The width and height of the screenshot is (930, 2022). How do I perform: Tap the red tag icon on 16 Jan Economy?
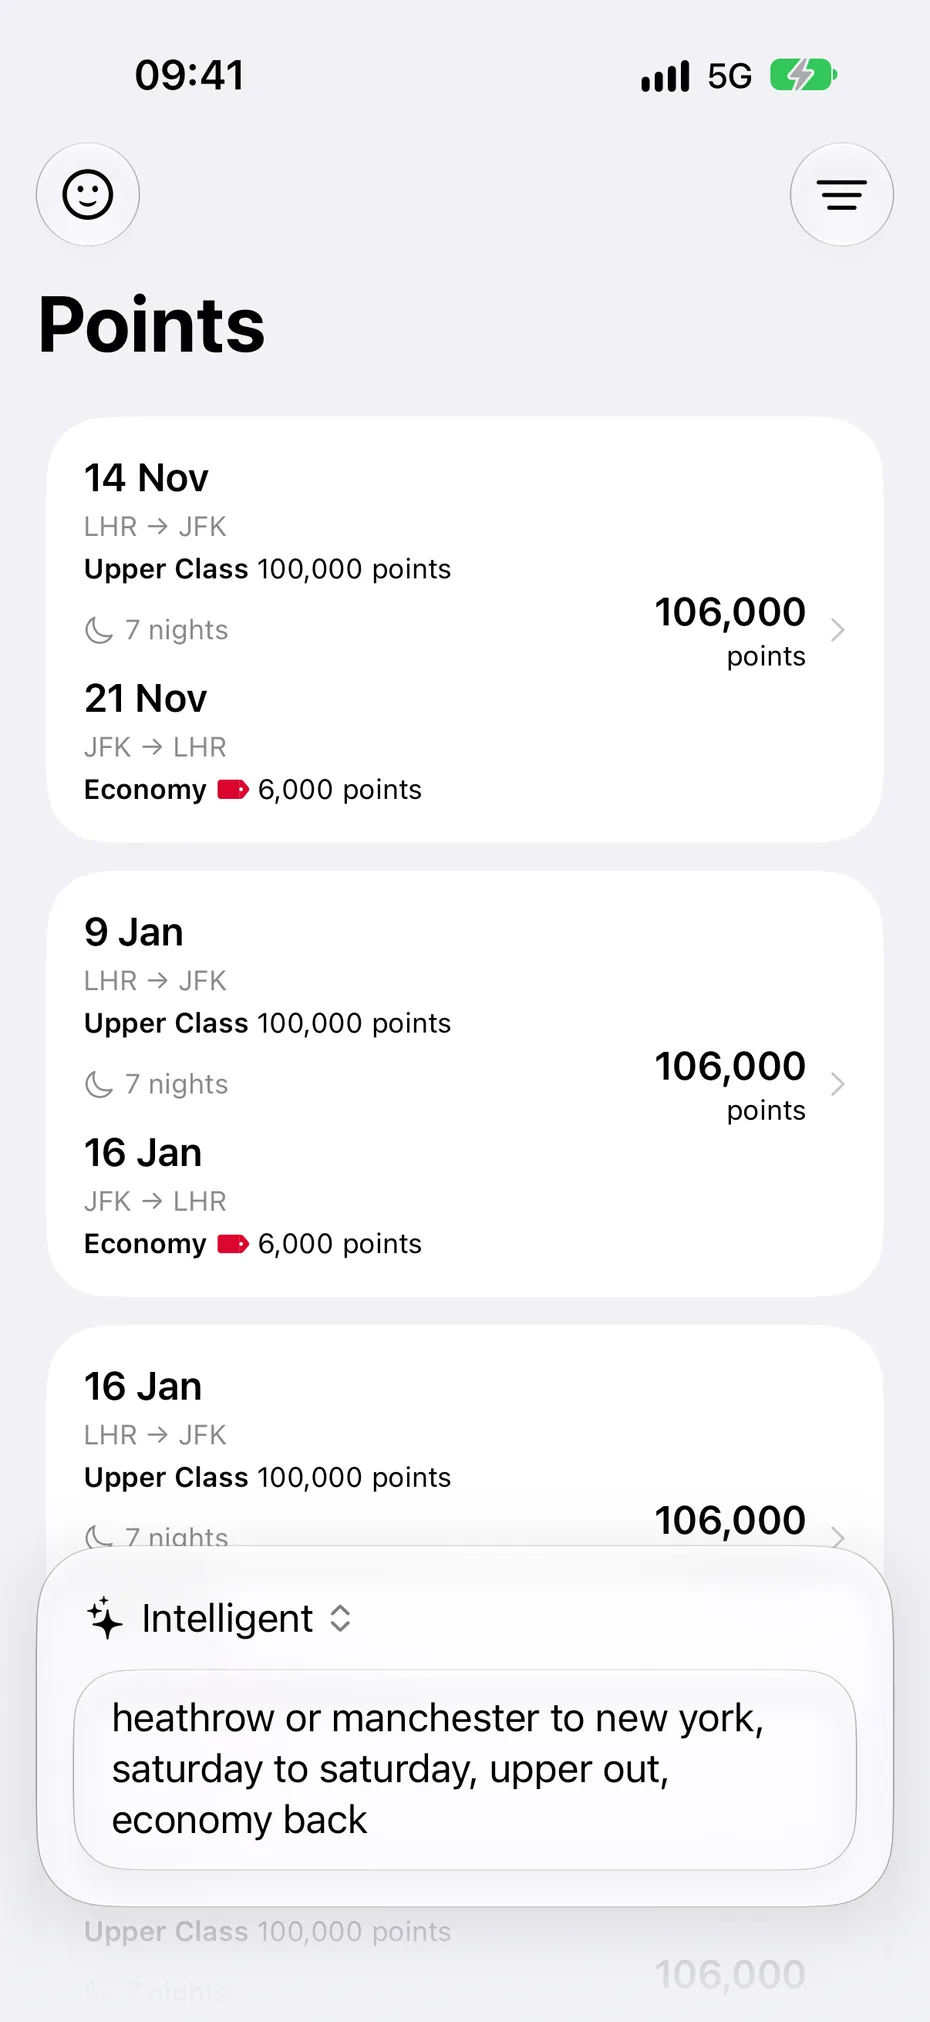pyautogui.click(x=233, y=1244)
